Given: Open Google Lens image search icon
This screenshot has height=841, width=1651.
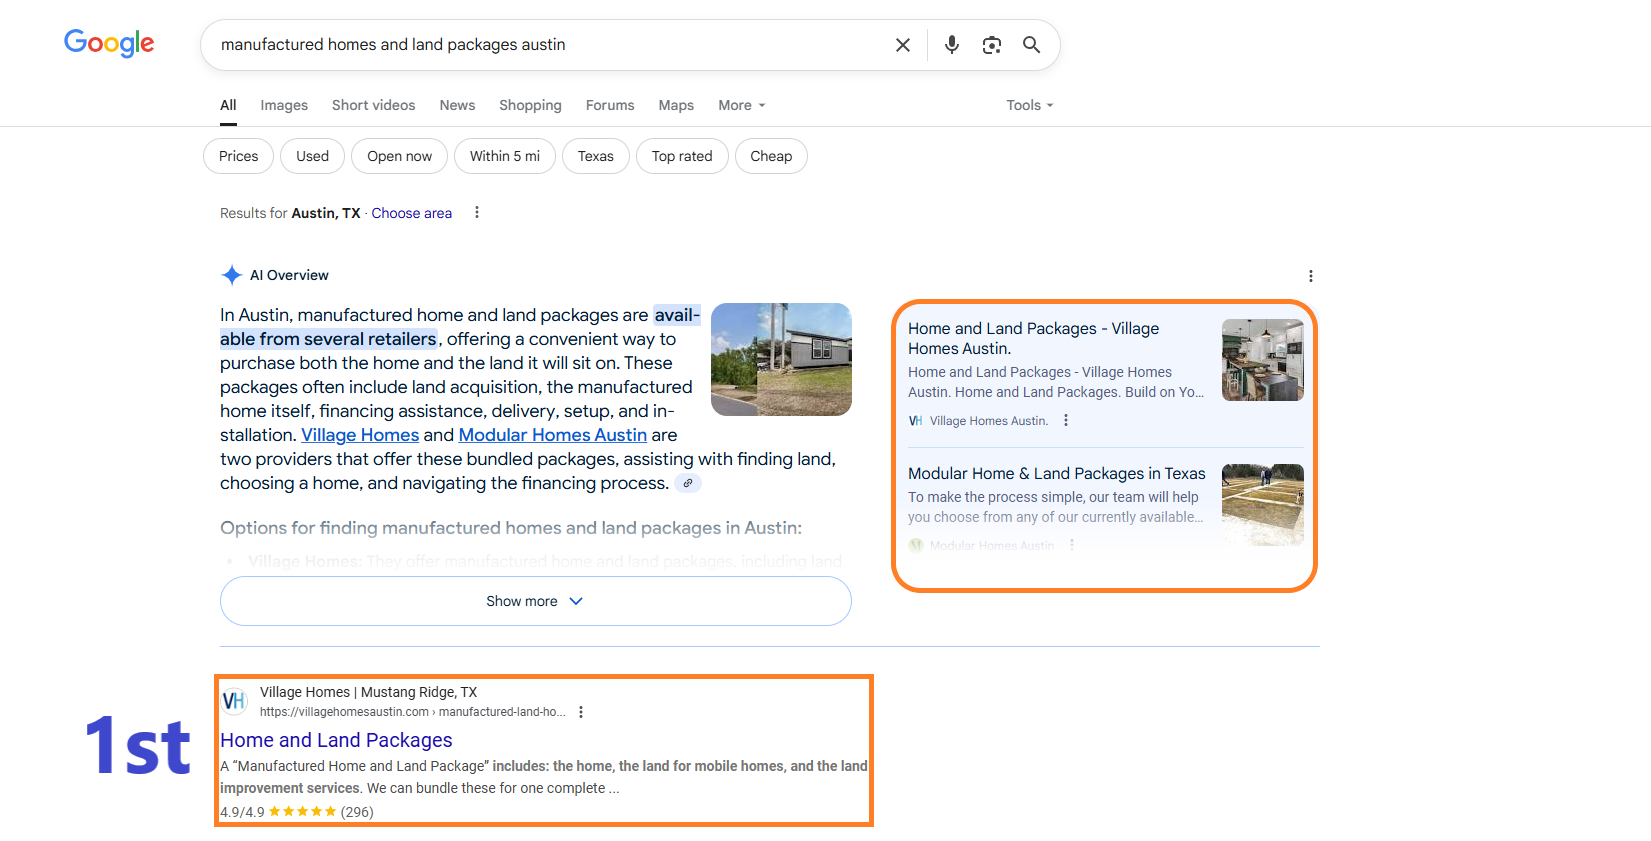Looking at the screenshot, I should point(992,45).
